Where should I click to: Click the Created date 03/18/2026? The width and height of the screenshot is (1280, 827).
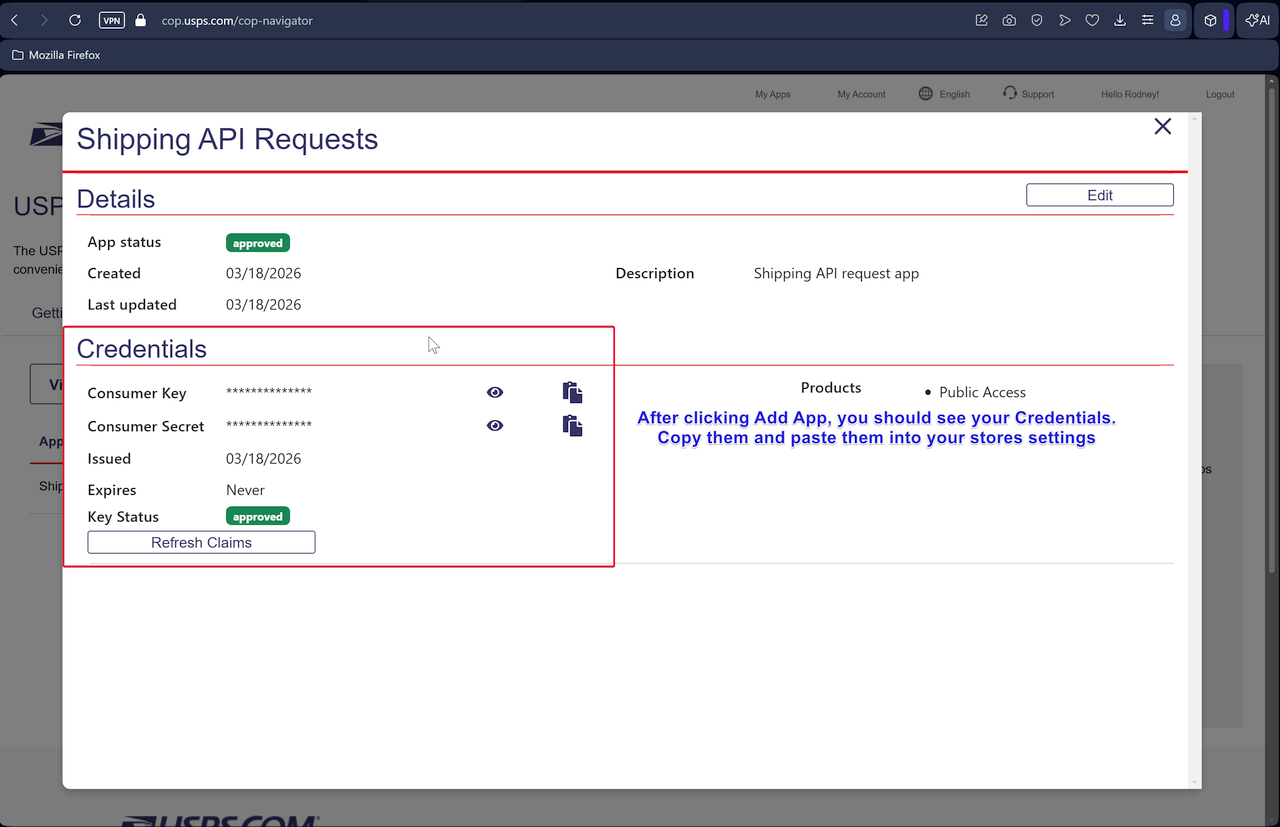263,273
